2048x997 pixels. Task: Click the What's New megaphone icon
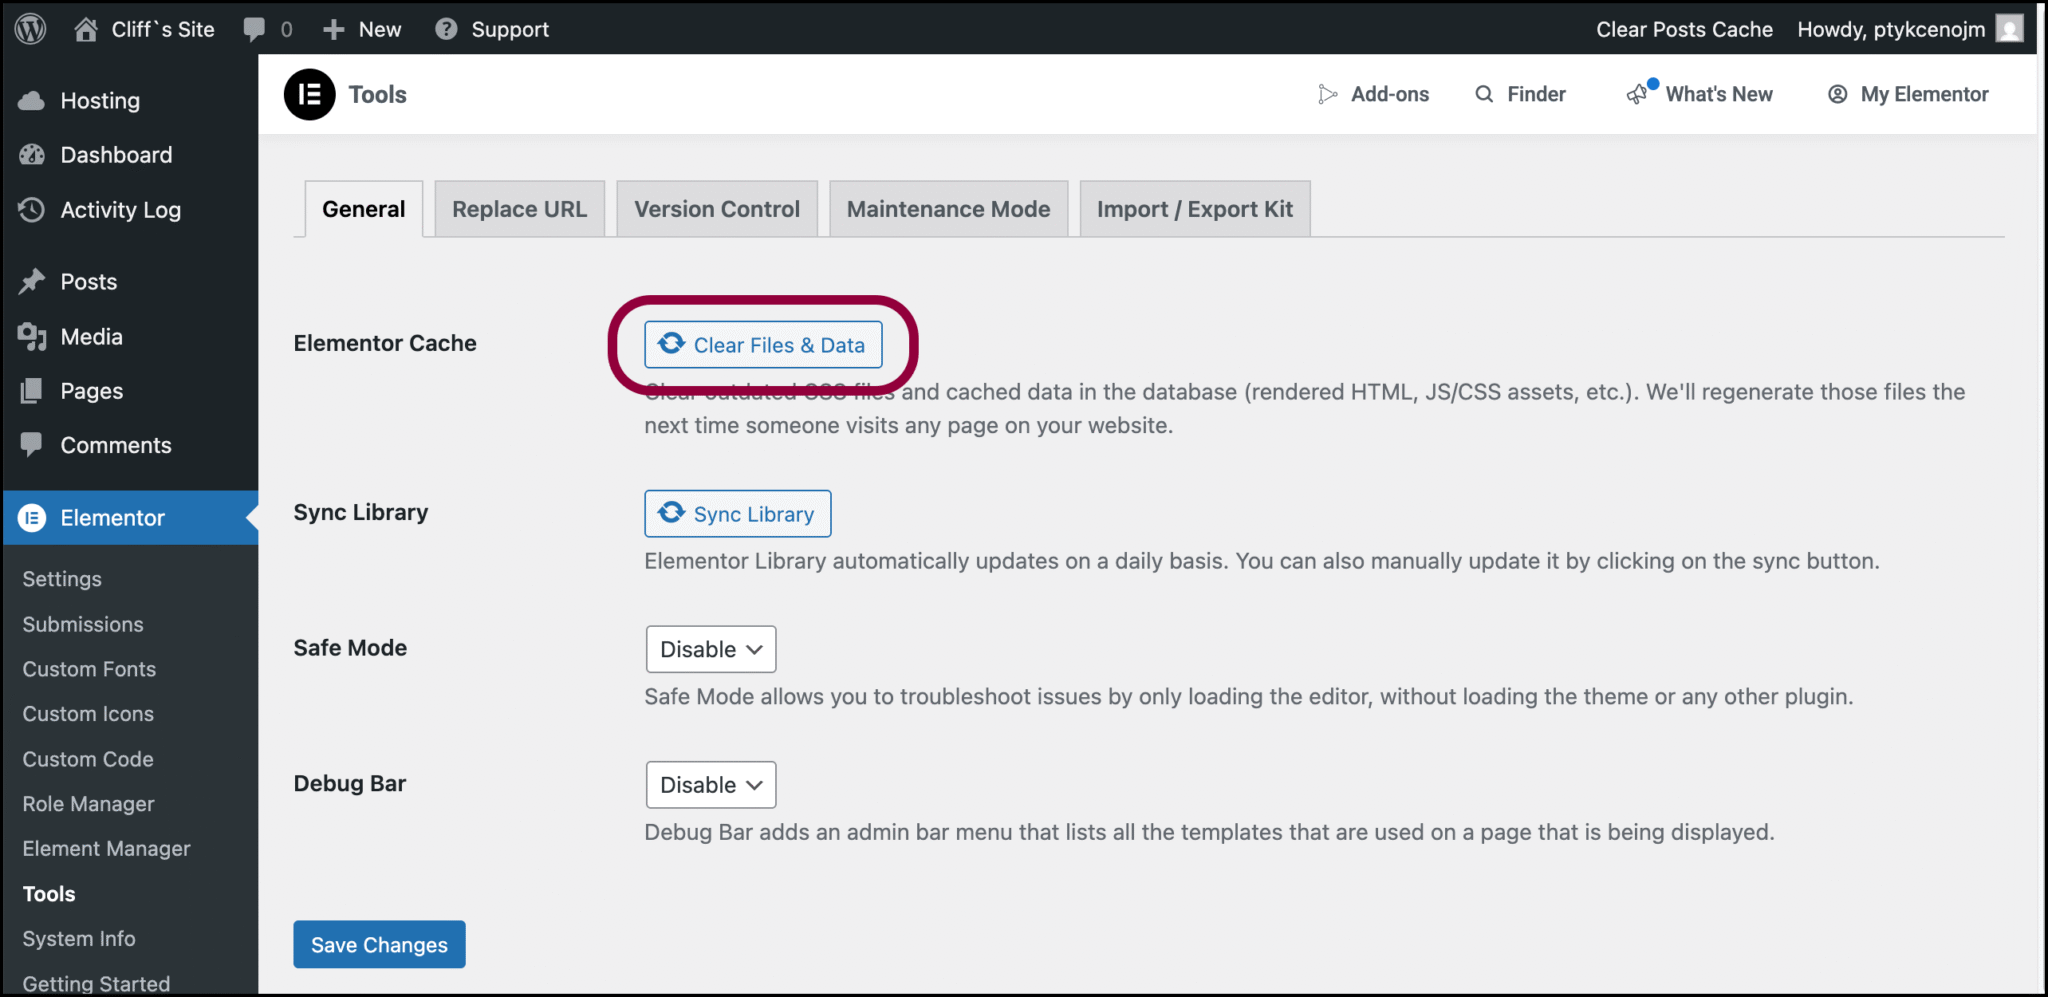click(x=1637, y=93)
